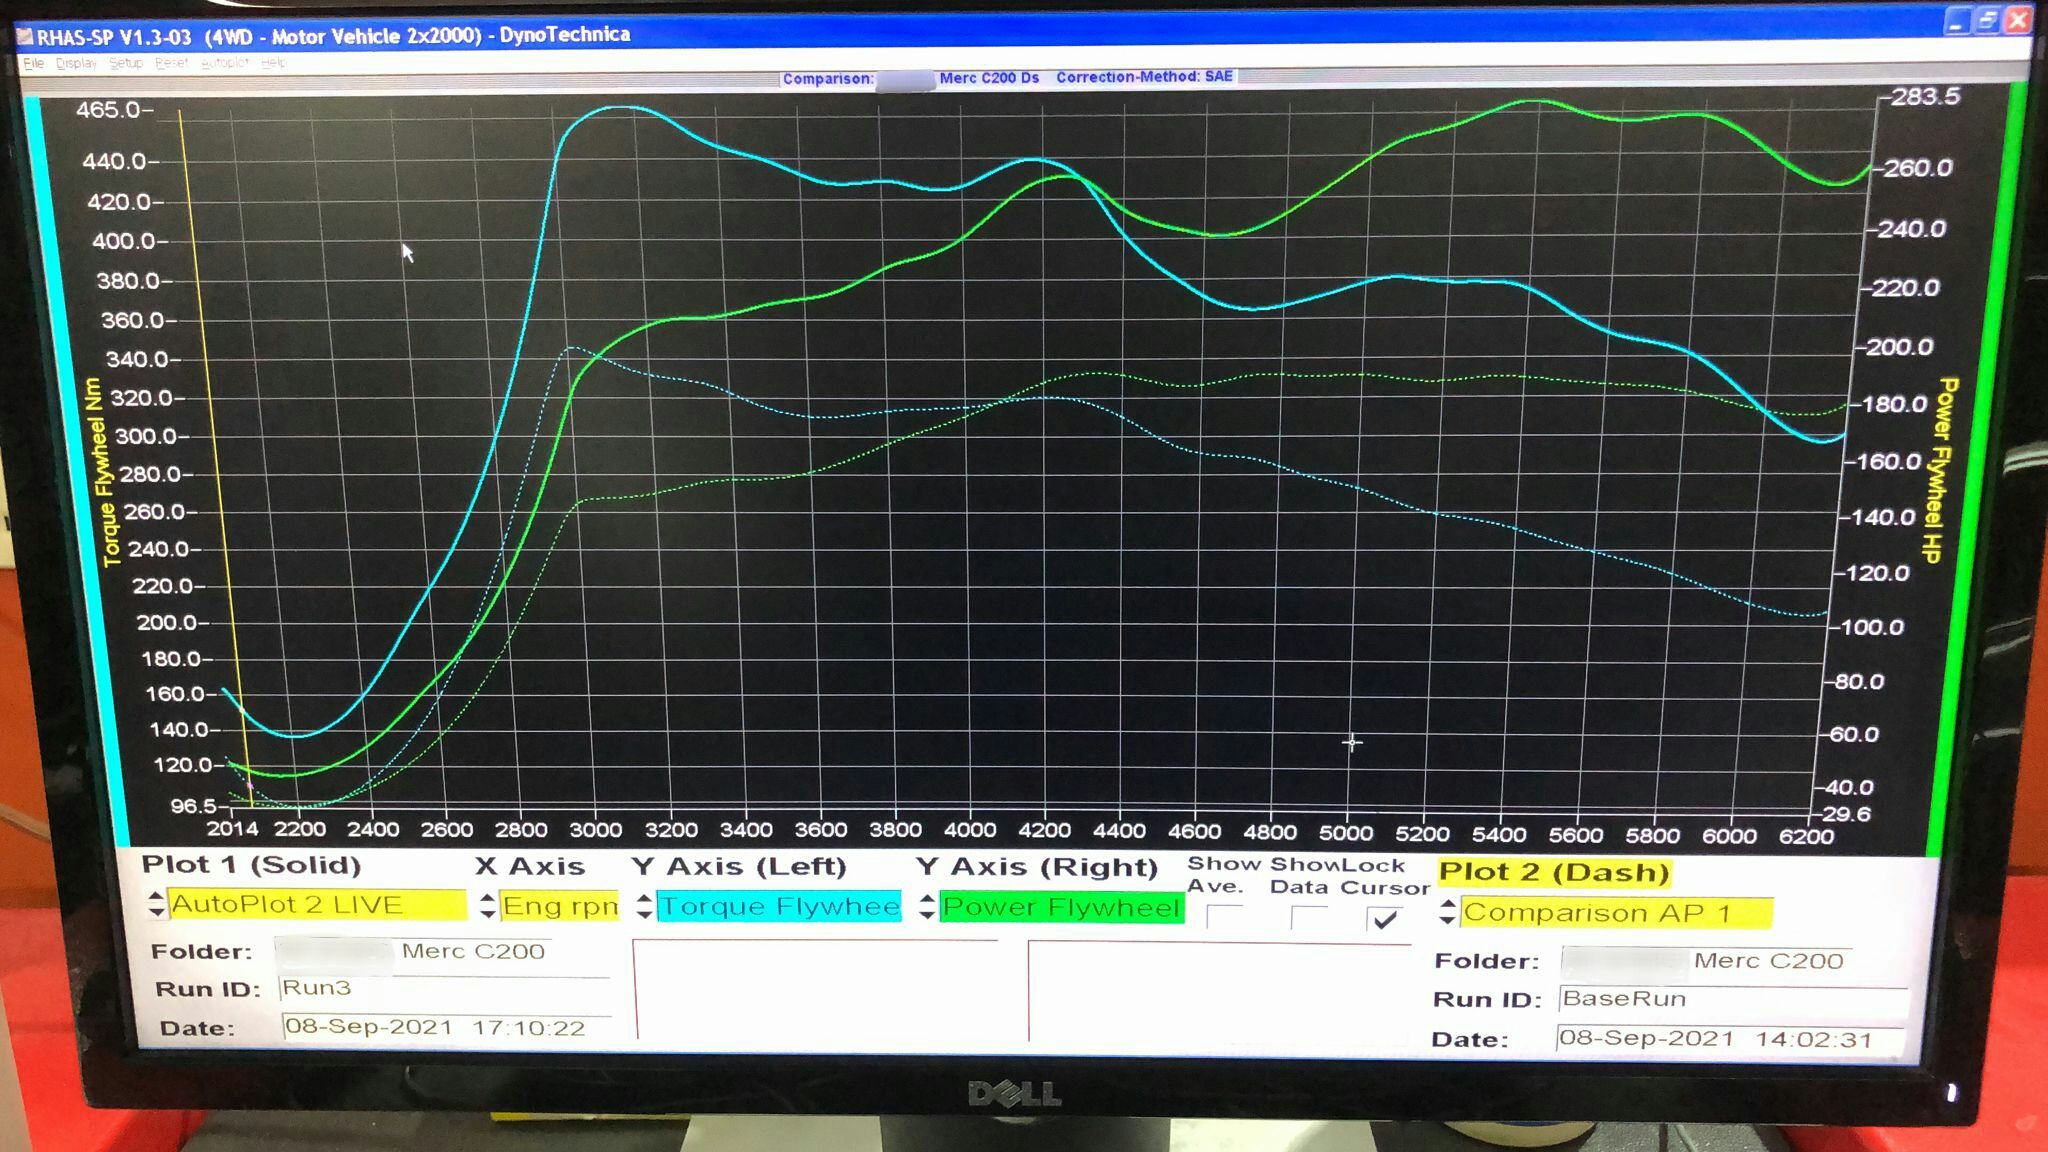Image resolution: width=2048 pixels, height=1152 pixels.
Task: Open the Display menu
Action: (x=76, y=63)
